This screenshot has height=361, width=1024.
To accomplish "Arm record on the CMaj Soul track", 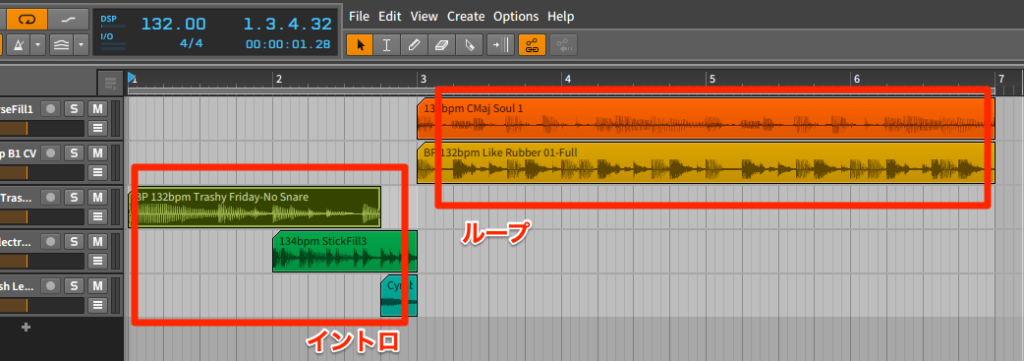I will (x=51, y=108).
